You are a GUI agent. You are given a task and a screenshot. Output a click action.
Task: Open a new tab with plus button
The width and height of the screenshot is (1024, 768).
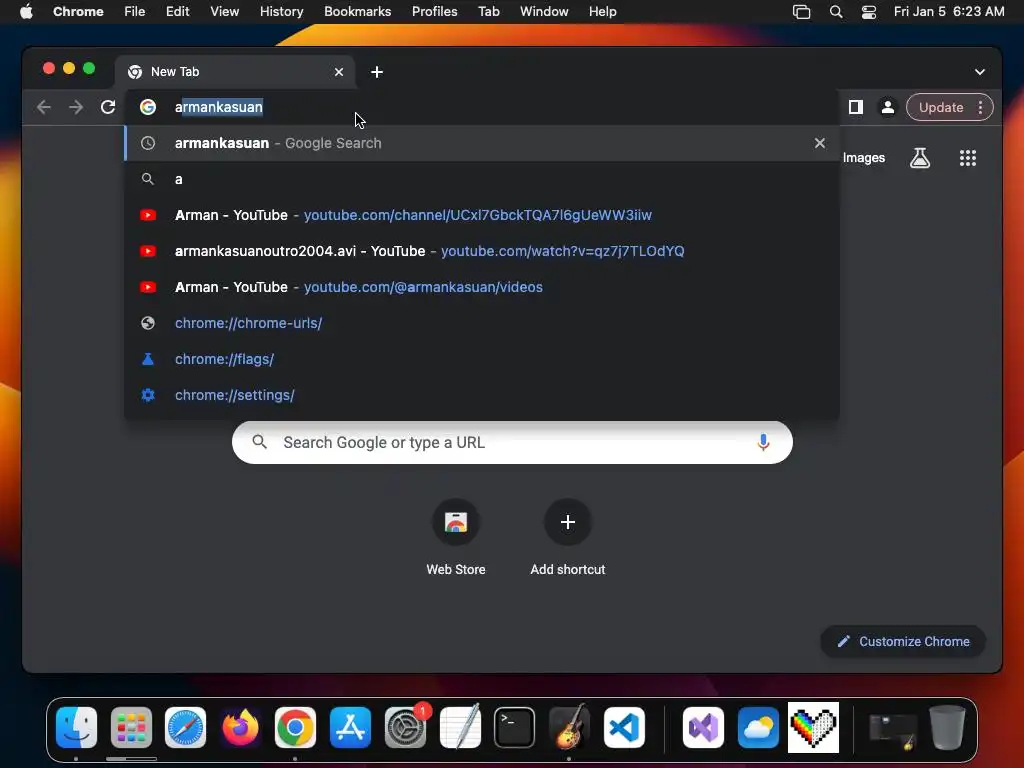[377, 72]
